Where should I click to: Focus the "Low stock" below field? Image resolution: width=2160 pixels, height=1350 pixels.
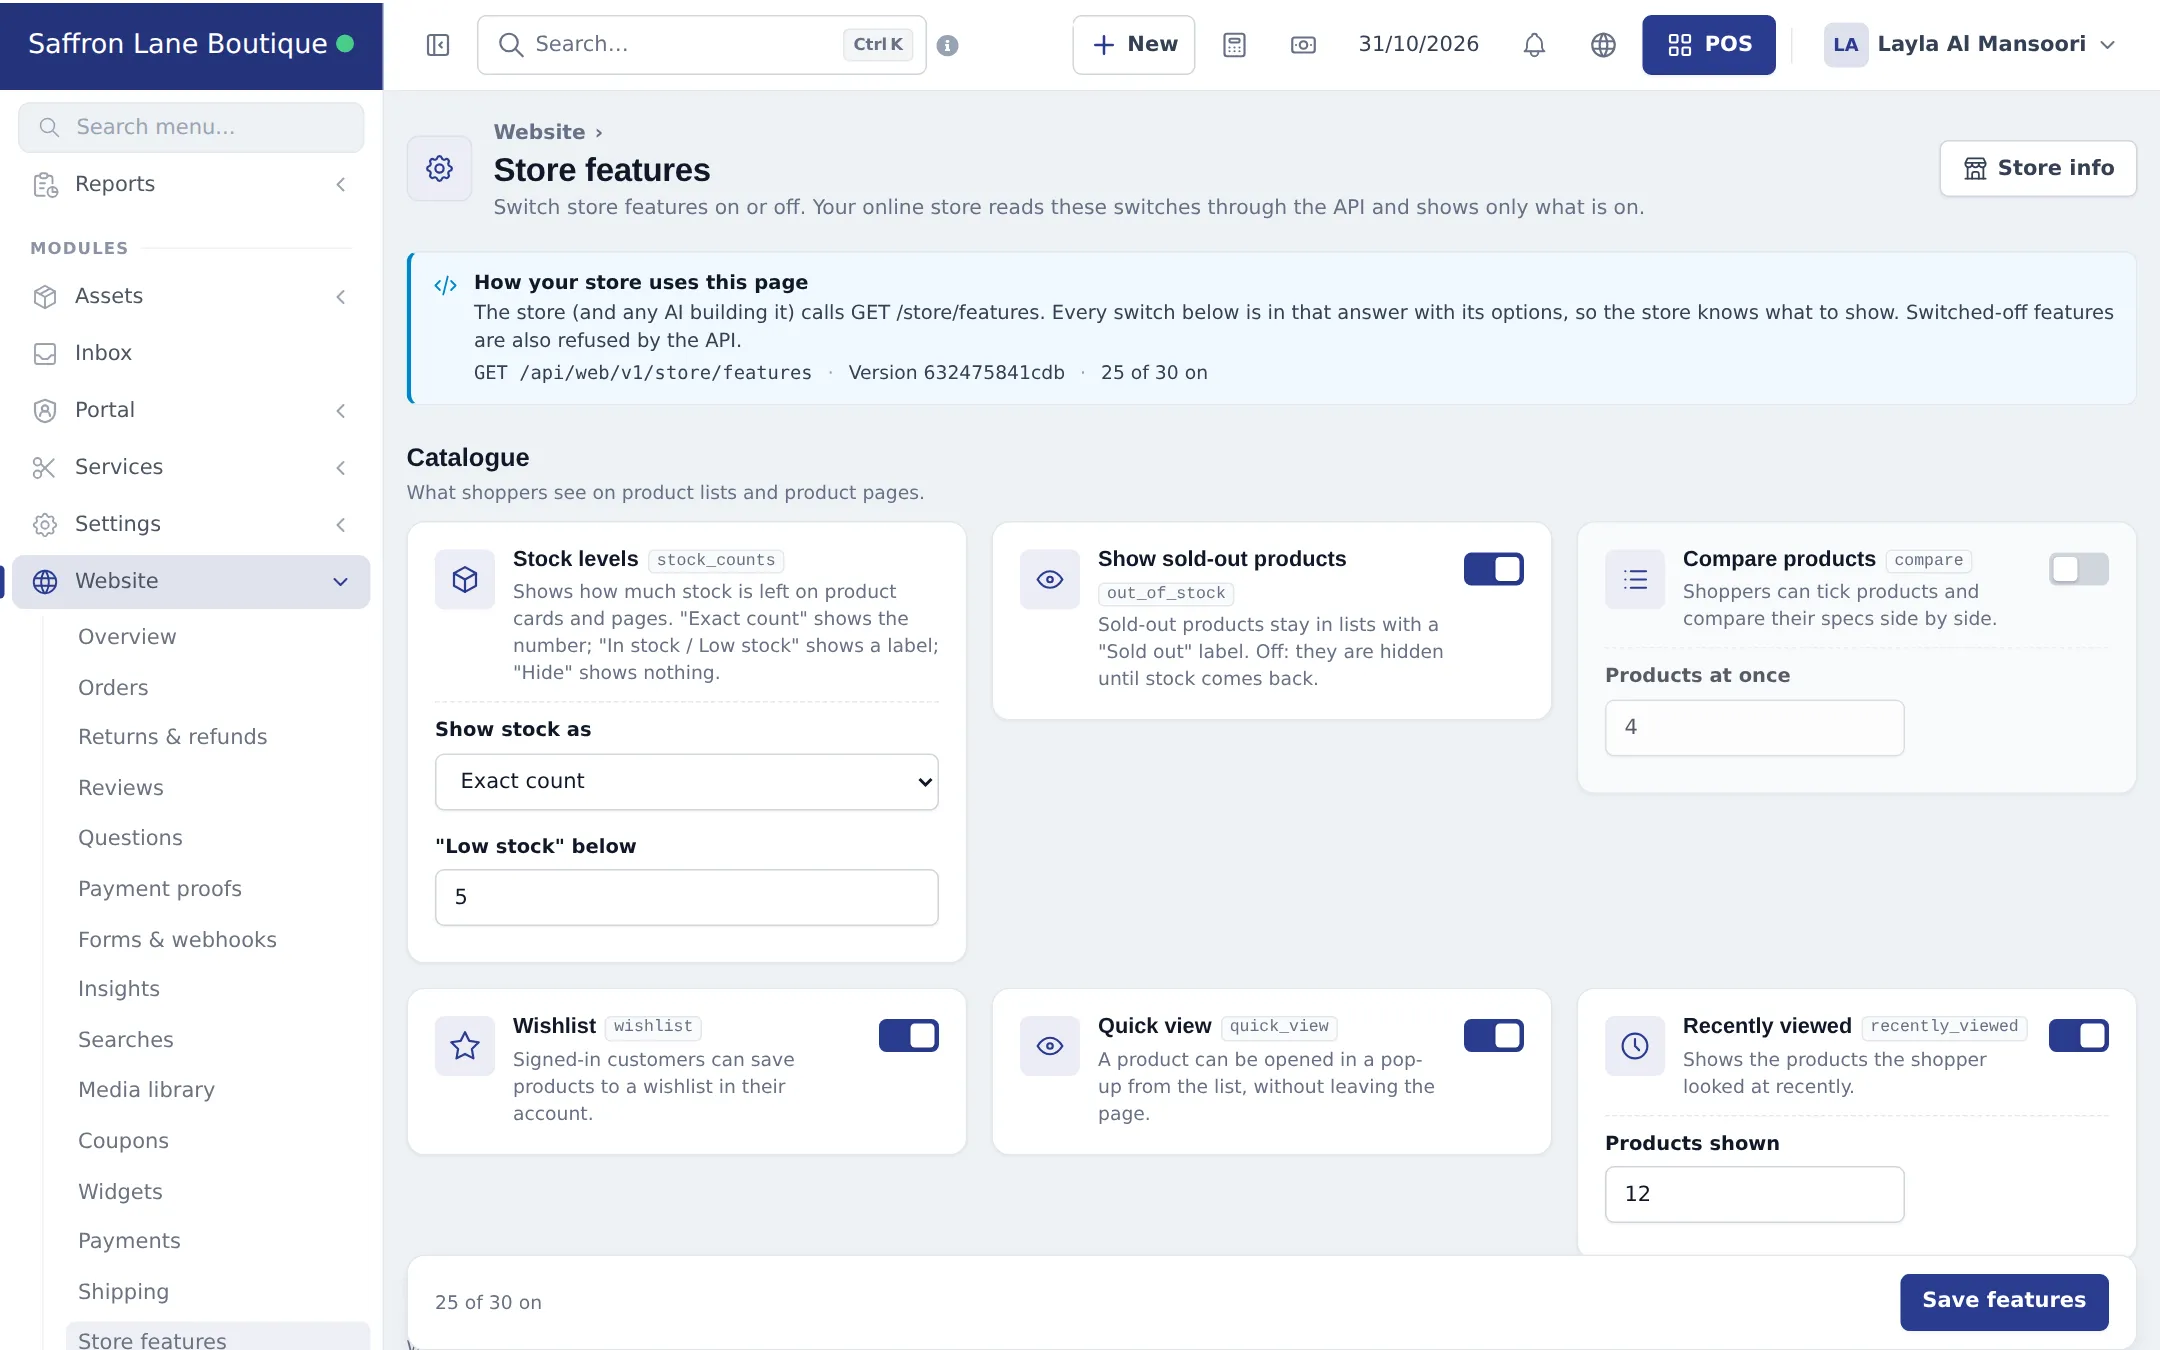coord(687,897)
